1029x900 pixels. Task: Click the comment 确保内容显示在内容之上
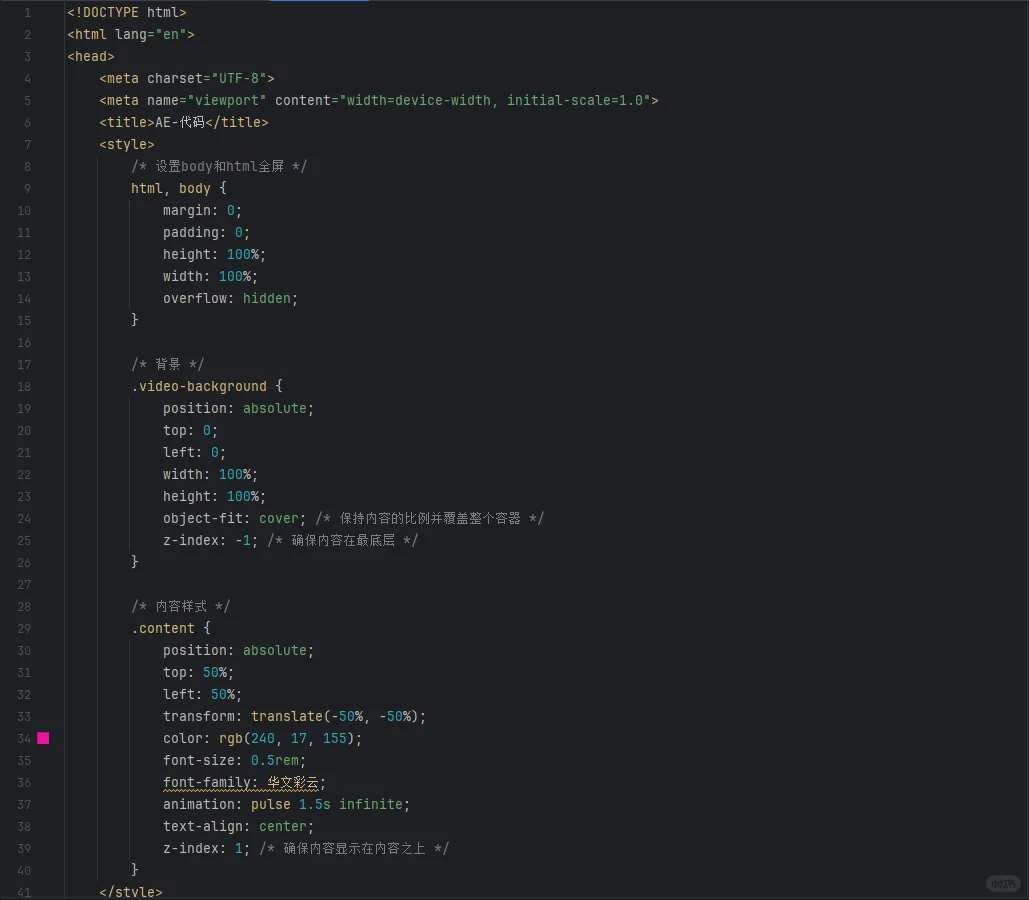(354, 848)
